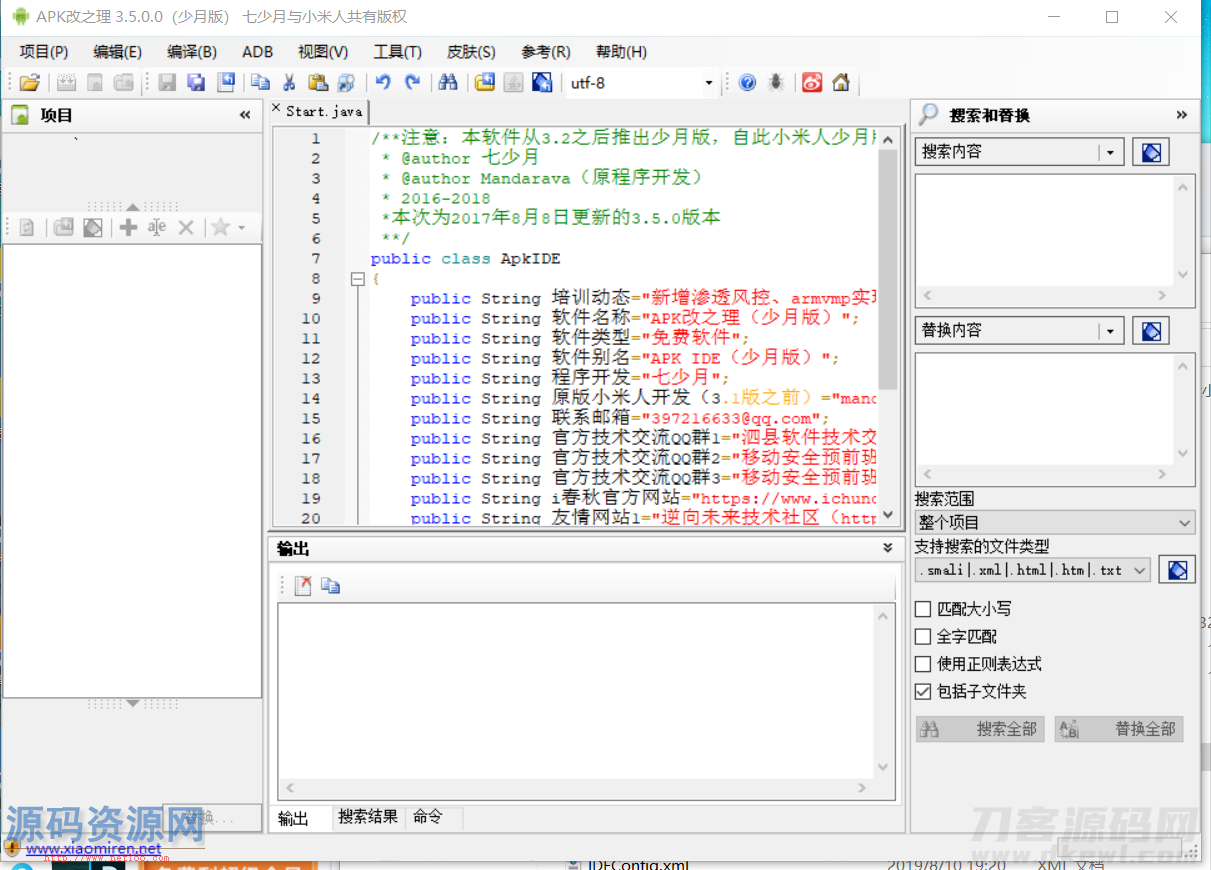Click the home page icon
Image resolution: width=1211 pixels, height=870 pixels.
[841, 83]
